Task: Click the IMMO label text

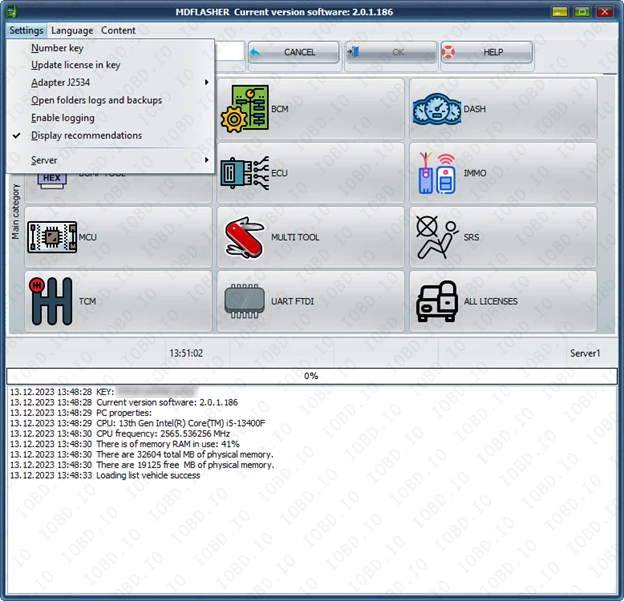Action: click(475, 173)
